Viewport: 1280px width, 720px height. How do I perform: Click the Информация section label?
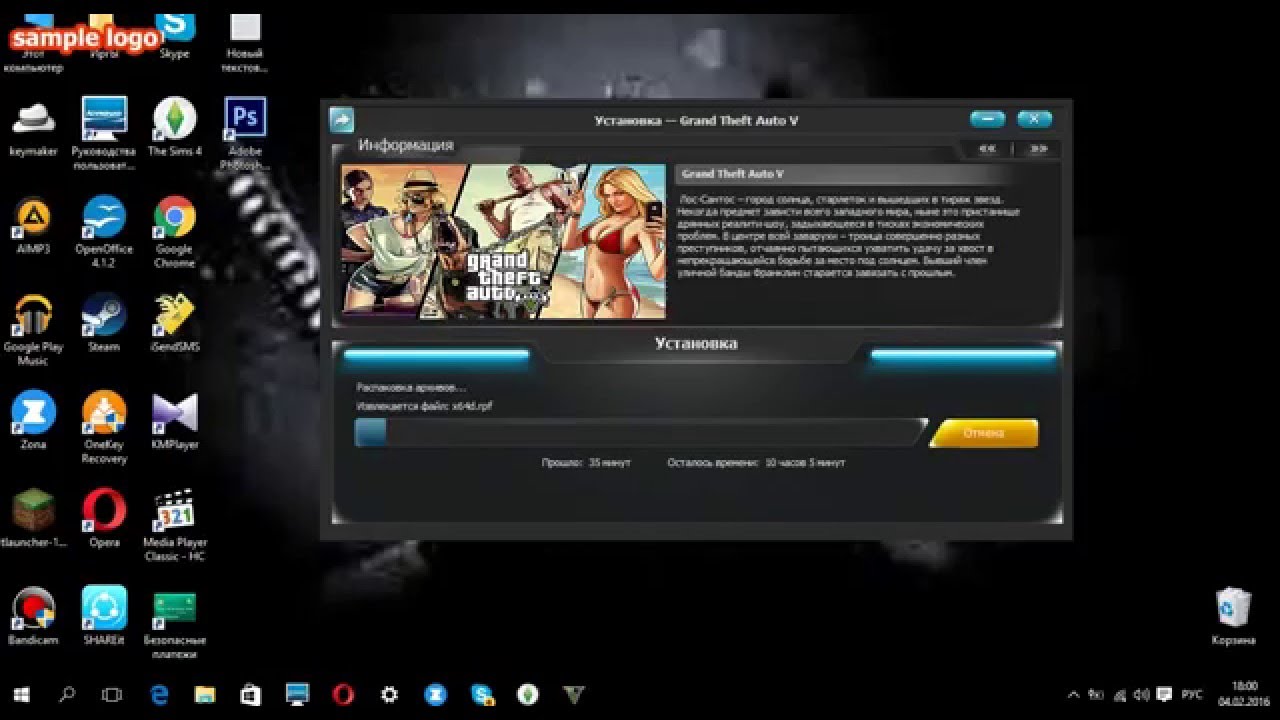(406, 145)
